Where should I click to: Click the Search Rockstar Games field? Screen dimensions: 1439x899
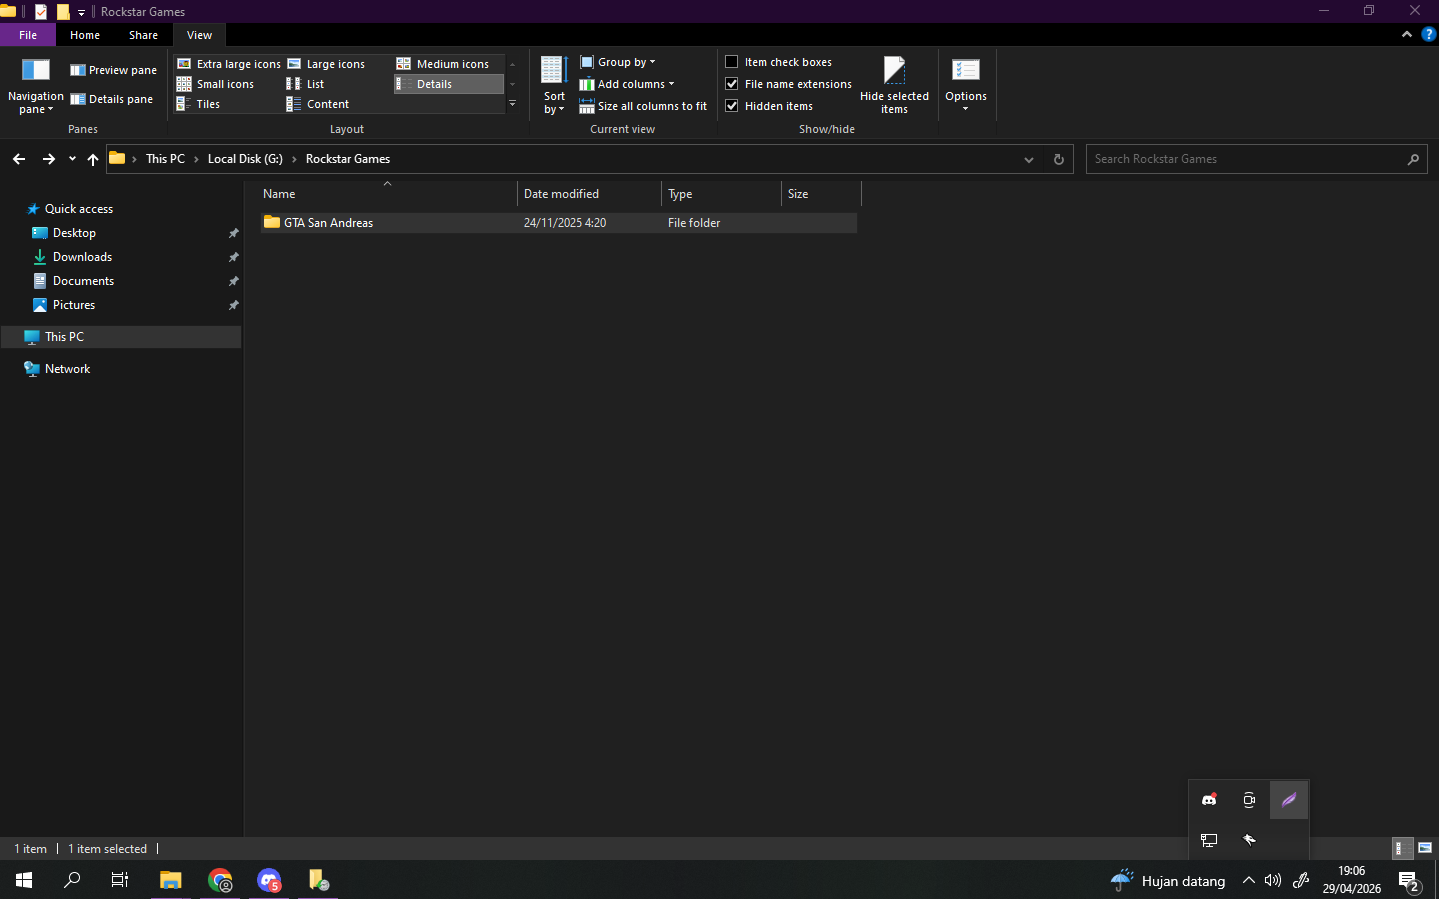[1256, 159]
